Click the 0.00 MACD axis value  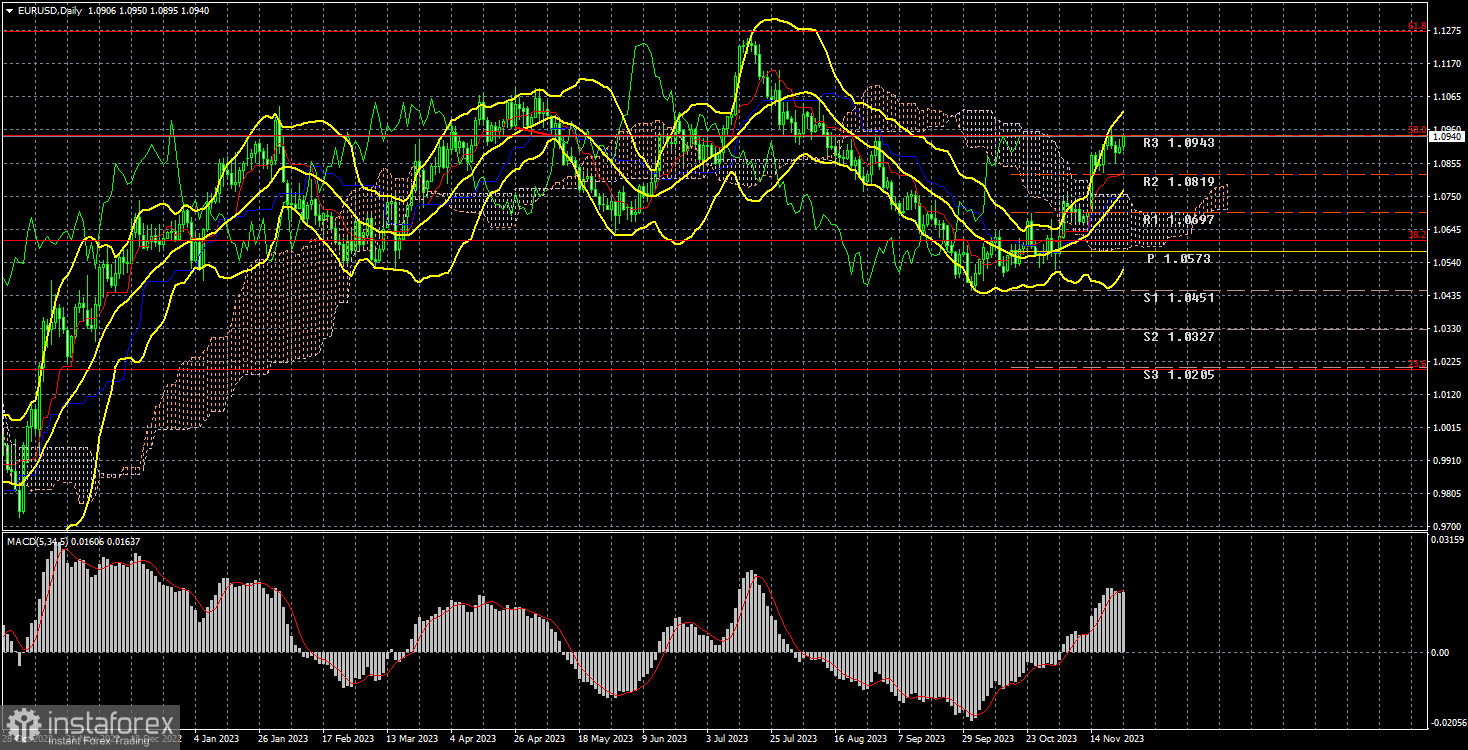coord(1440,652)
